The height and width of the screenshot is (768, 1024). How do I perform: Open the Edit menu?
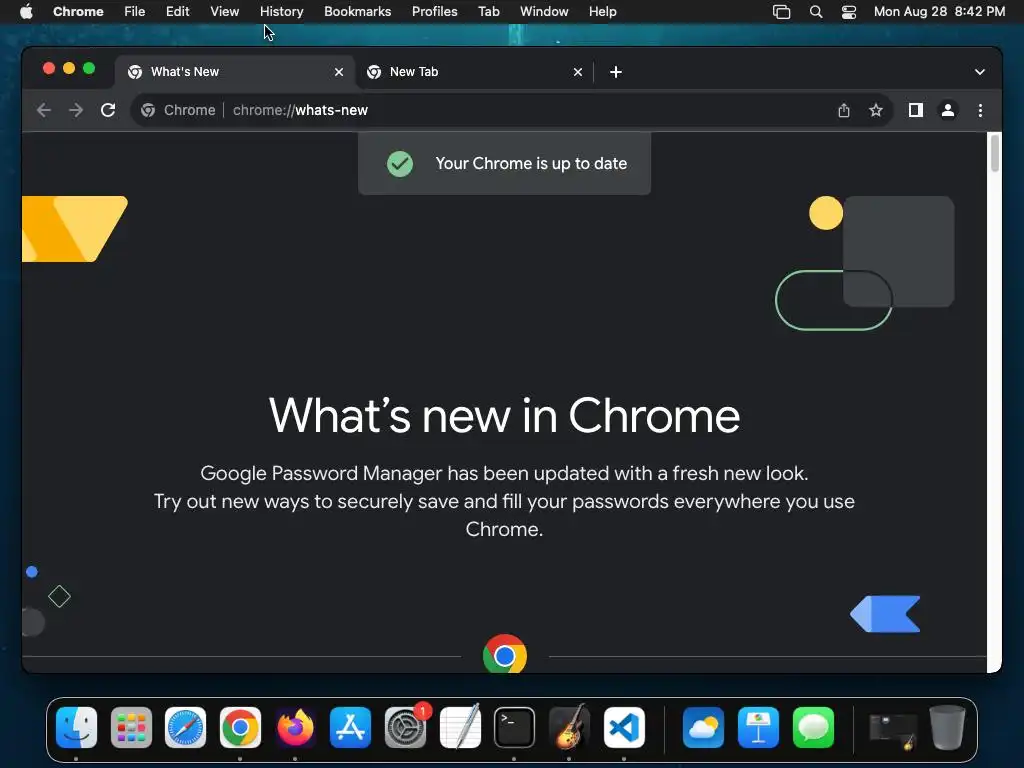178,12
